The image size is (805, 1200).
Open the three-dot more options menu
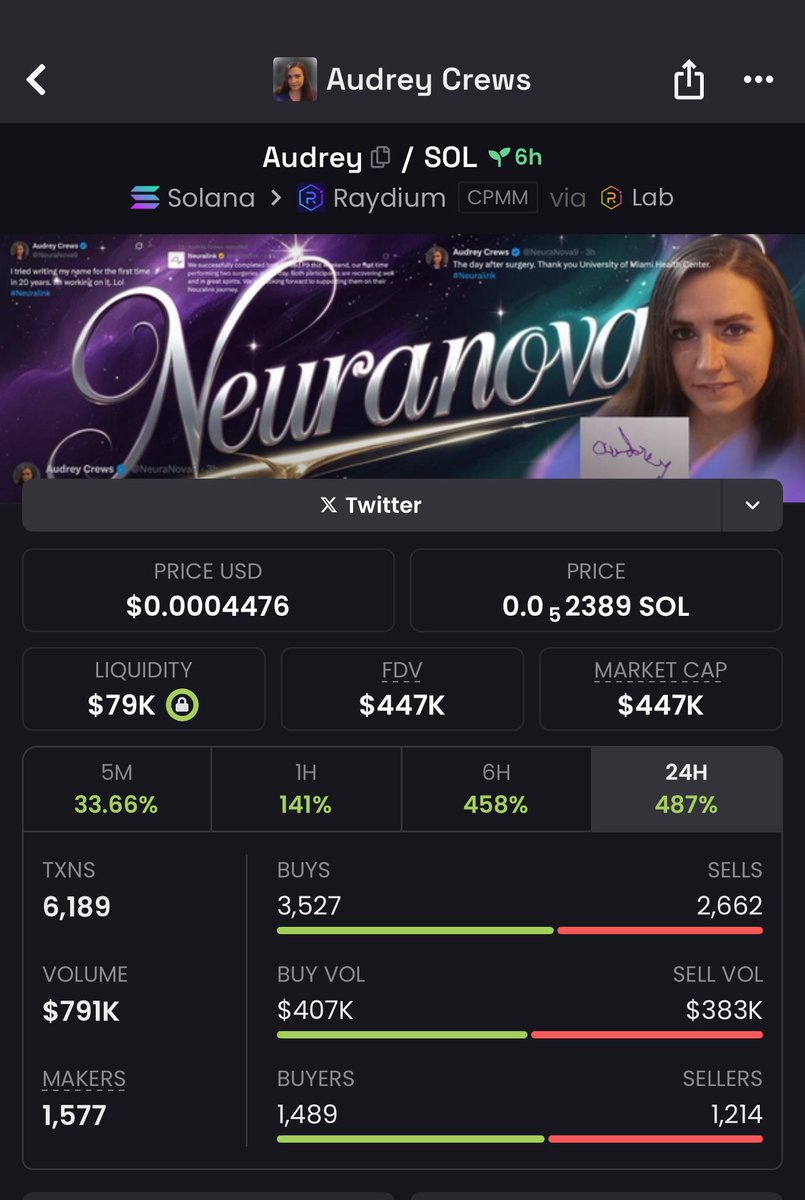759,81
